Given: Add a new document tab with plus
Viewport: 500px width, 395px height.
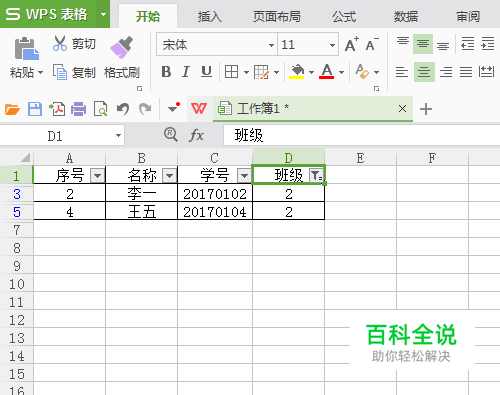Looking at the screenshot, I should coord(426,109).
